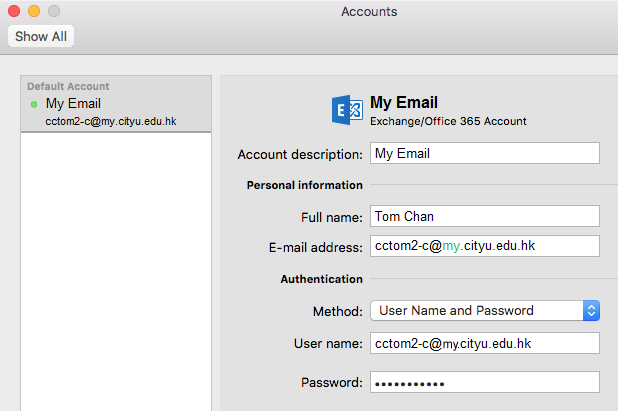
Task: Focus the Password field
Action: click(484, 382)
